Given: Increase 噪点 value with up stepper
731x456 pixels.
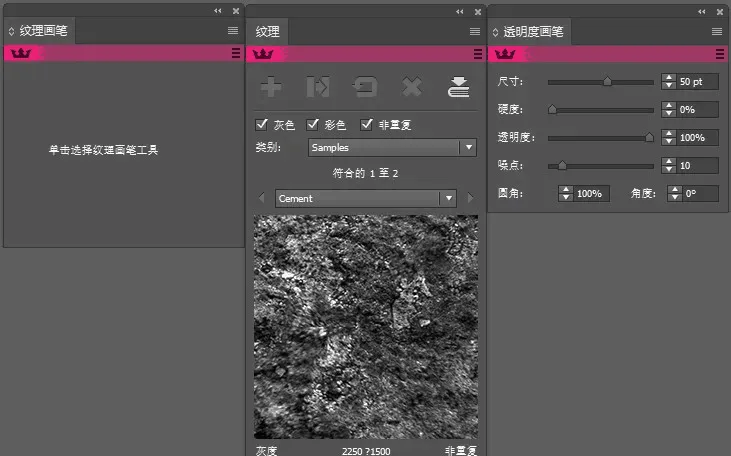Looking at the screenshot, I should (669, 161).
